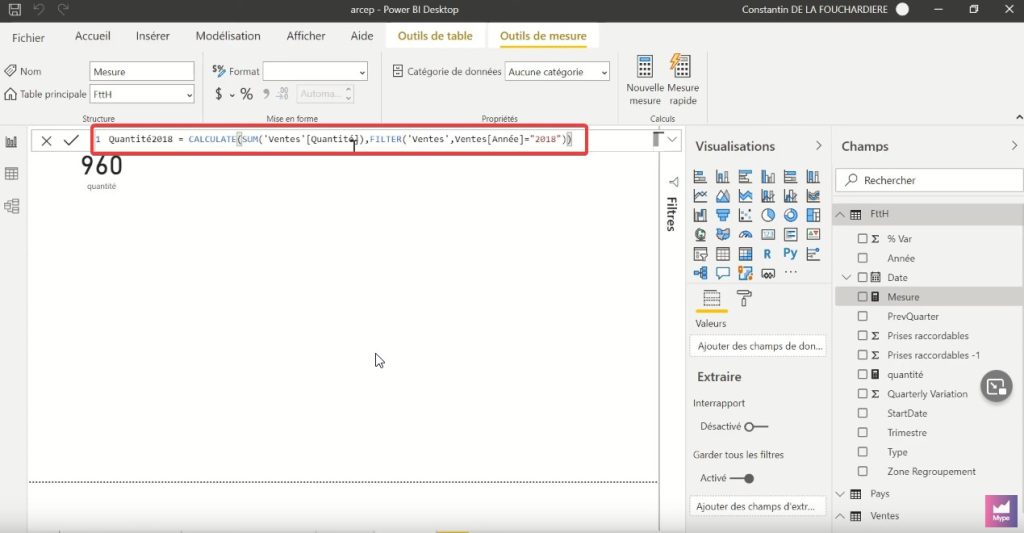This screenshot has width=1024, height=533.
Task: Commit formula with the checkmark button
Action: tap(71, 140)
